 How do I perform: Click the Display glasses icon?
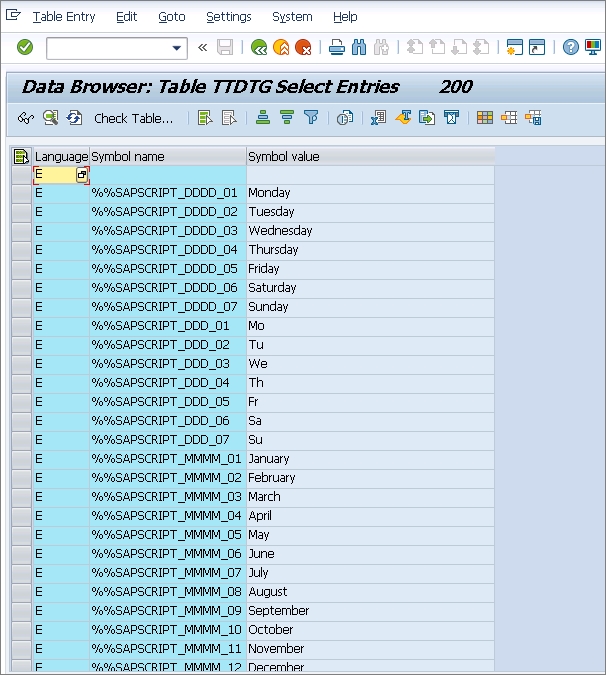coord(26,118)
